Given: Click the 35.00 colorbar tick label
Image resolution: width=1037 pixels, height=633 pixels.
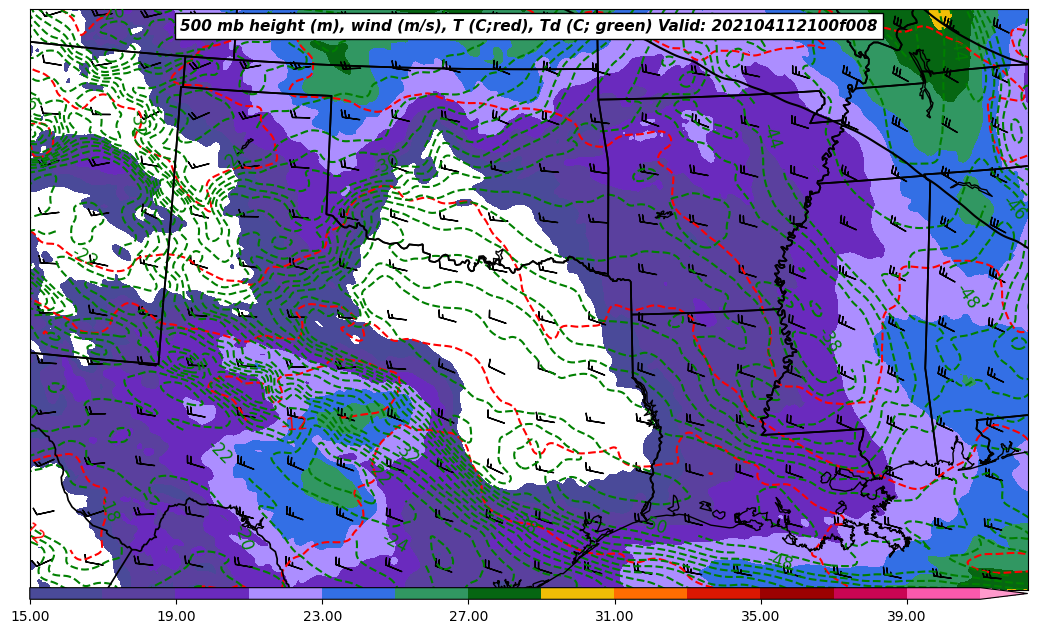Looking at the screenshot, I should (760, 617).
